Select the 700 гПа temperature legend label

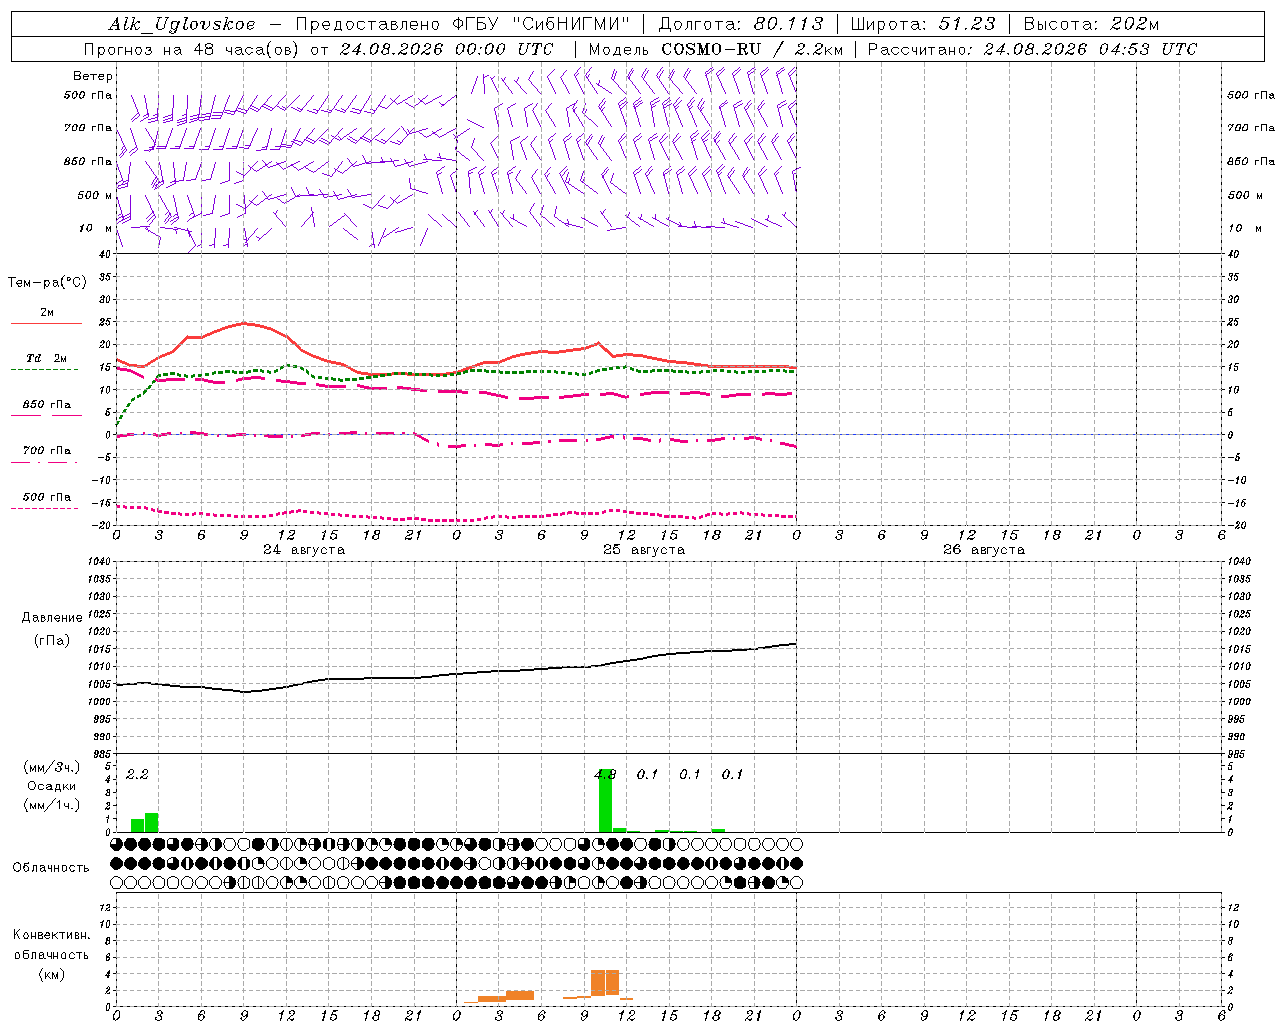pyautogui.click(x=46, y=451)
